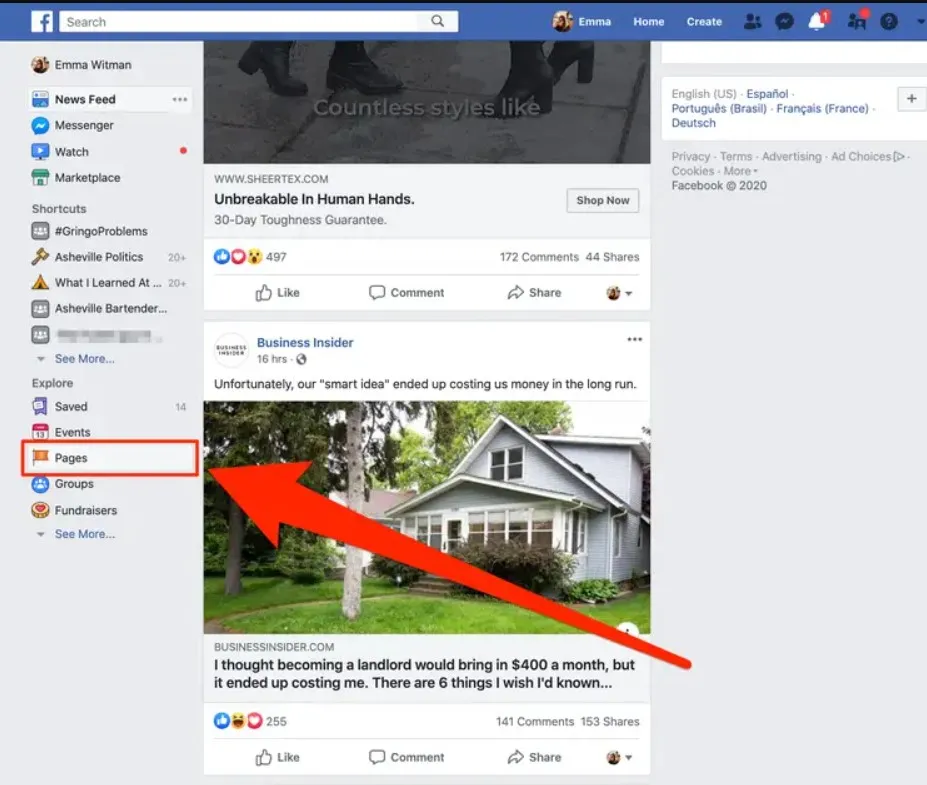Click the Groups sidebar icon
Screen dimensions: 927x785
[x=40, y=484]
